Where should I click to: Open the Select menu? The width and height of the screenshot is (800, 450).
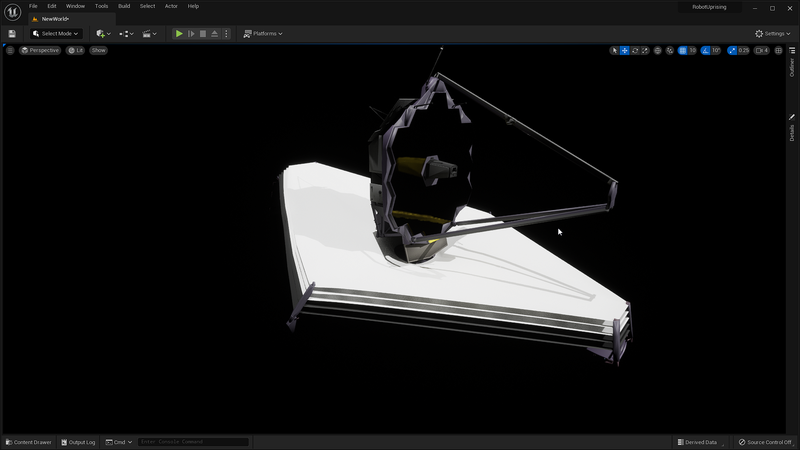(x=147, y=6)
